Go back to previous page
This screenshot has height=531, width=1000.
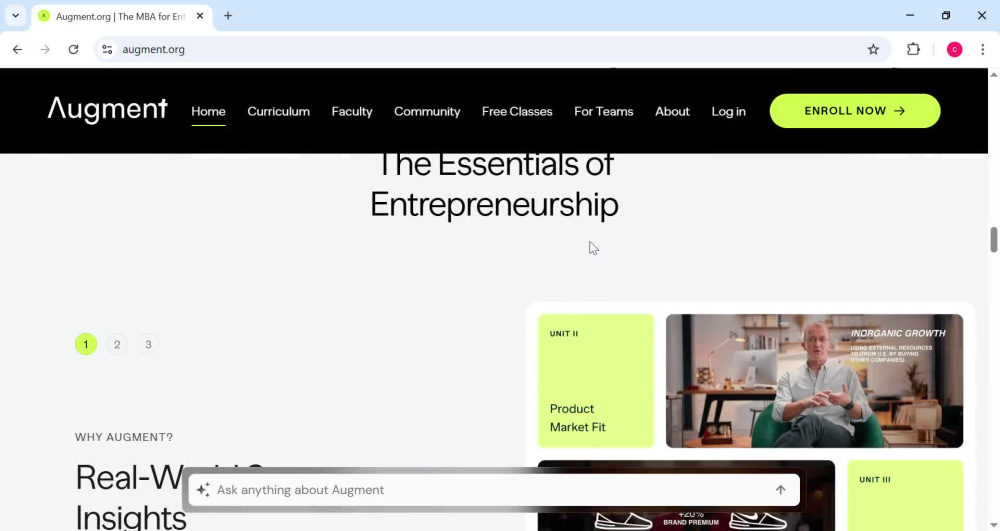17,49
